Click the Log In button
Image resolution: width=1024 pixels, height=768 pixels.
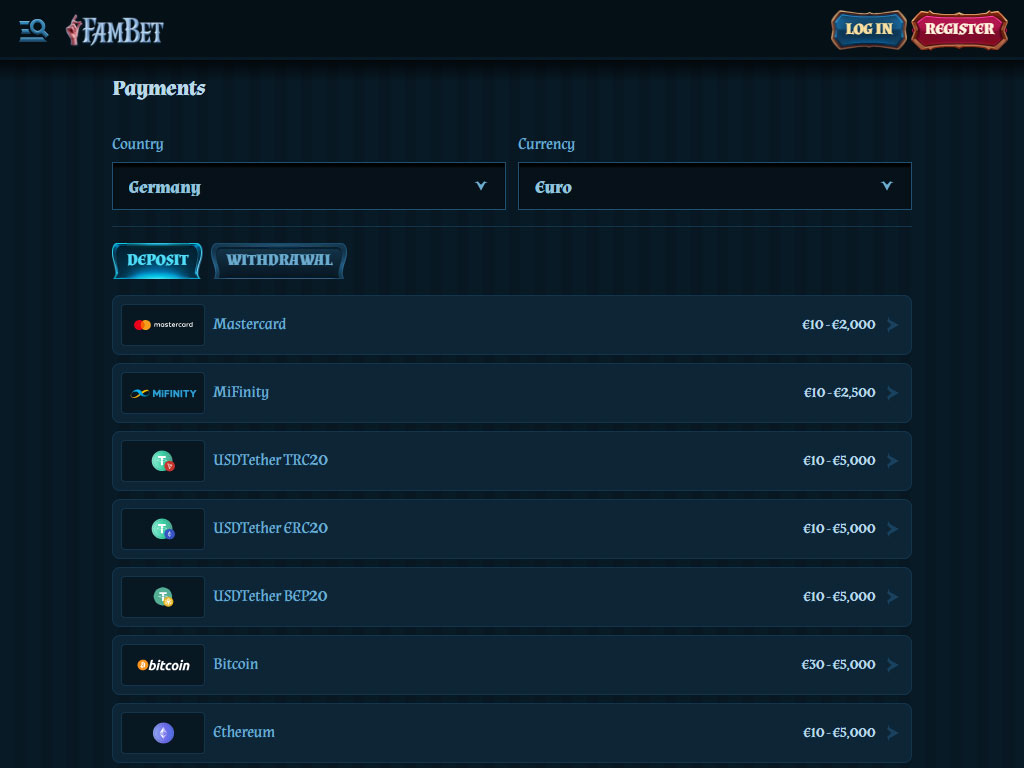869,29
